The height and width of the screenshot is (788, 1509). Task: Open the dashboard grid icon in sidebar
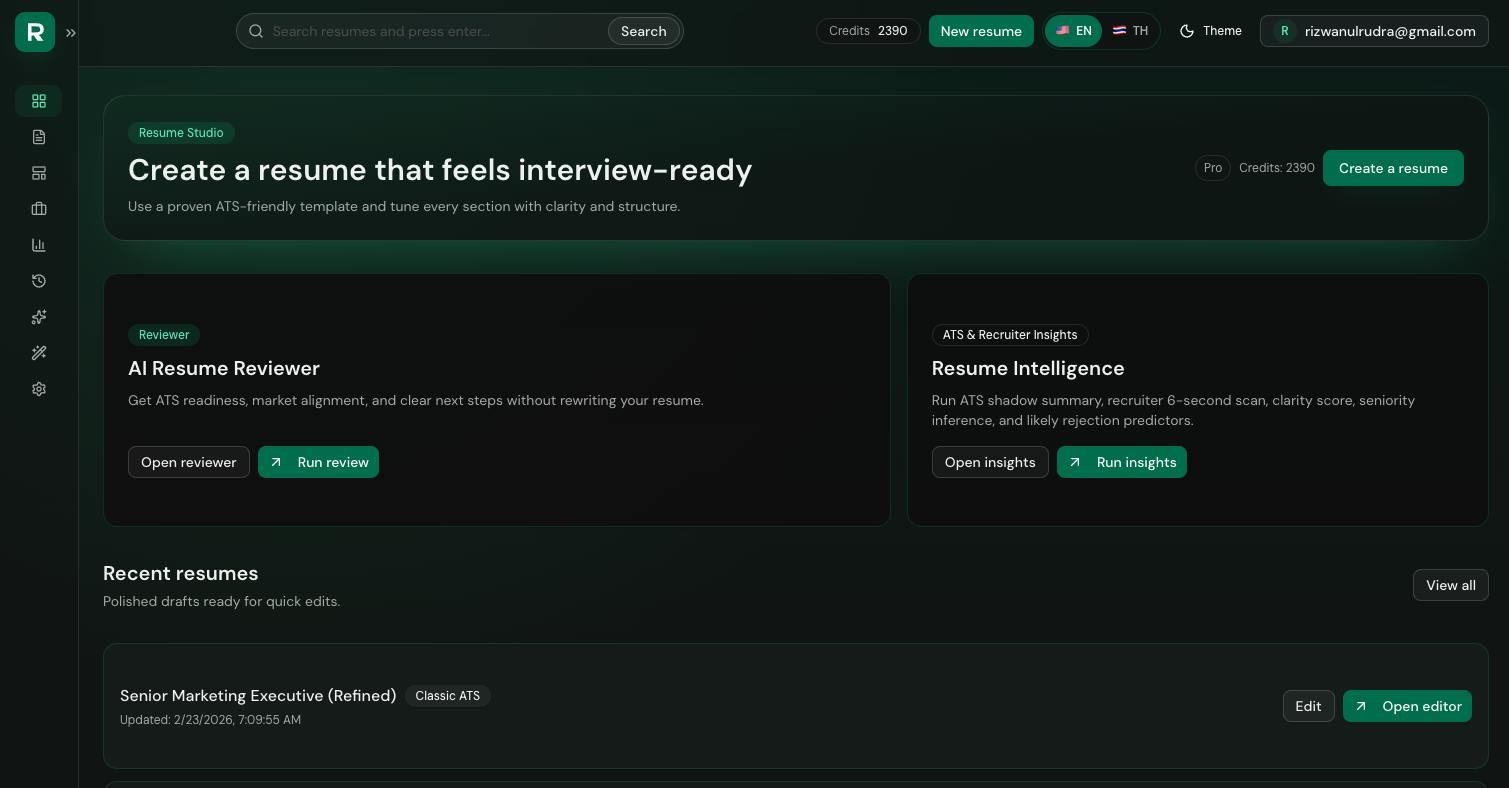(38, 101)
